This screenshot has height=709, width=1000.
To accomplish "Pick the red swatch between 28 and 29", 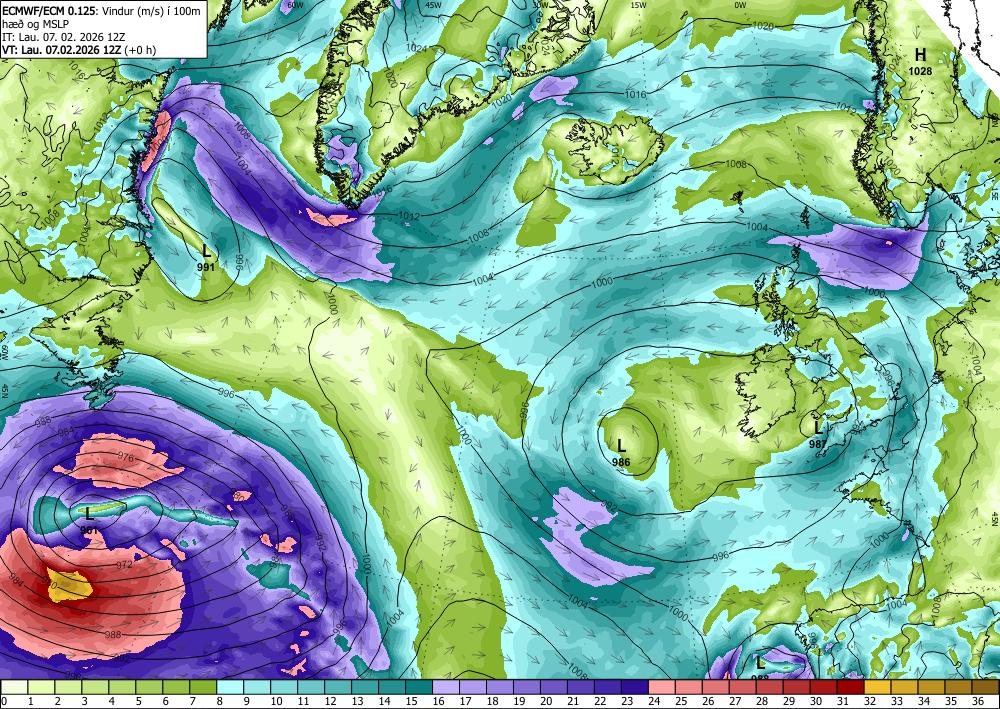I will (x=769, y=687).
